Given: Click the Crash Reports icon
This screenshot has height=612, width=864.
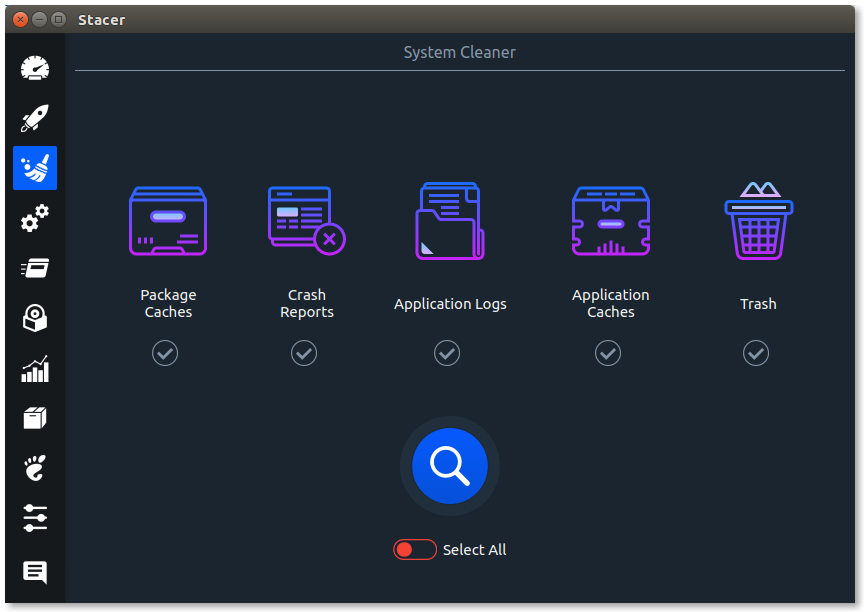Looking at the screenshot, I should click(306, 221).
